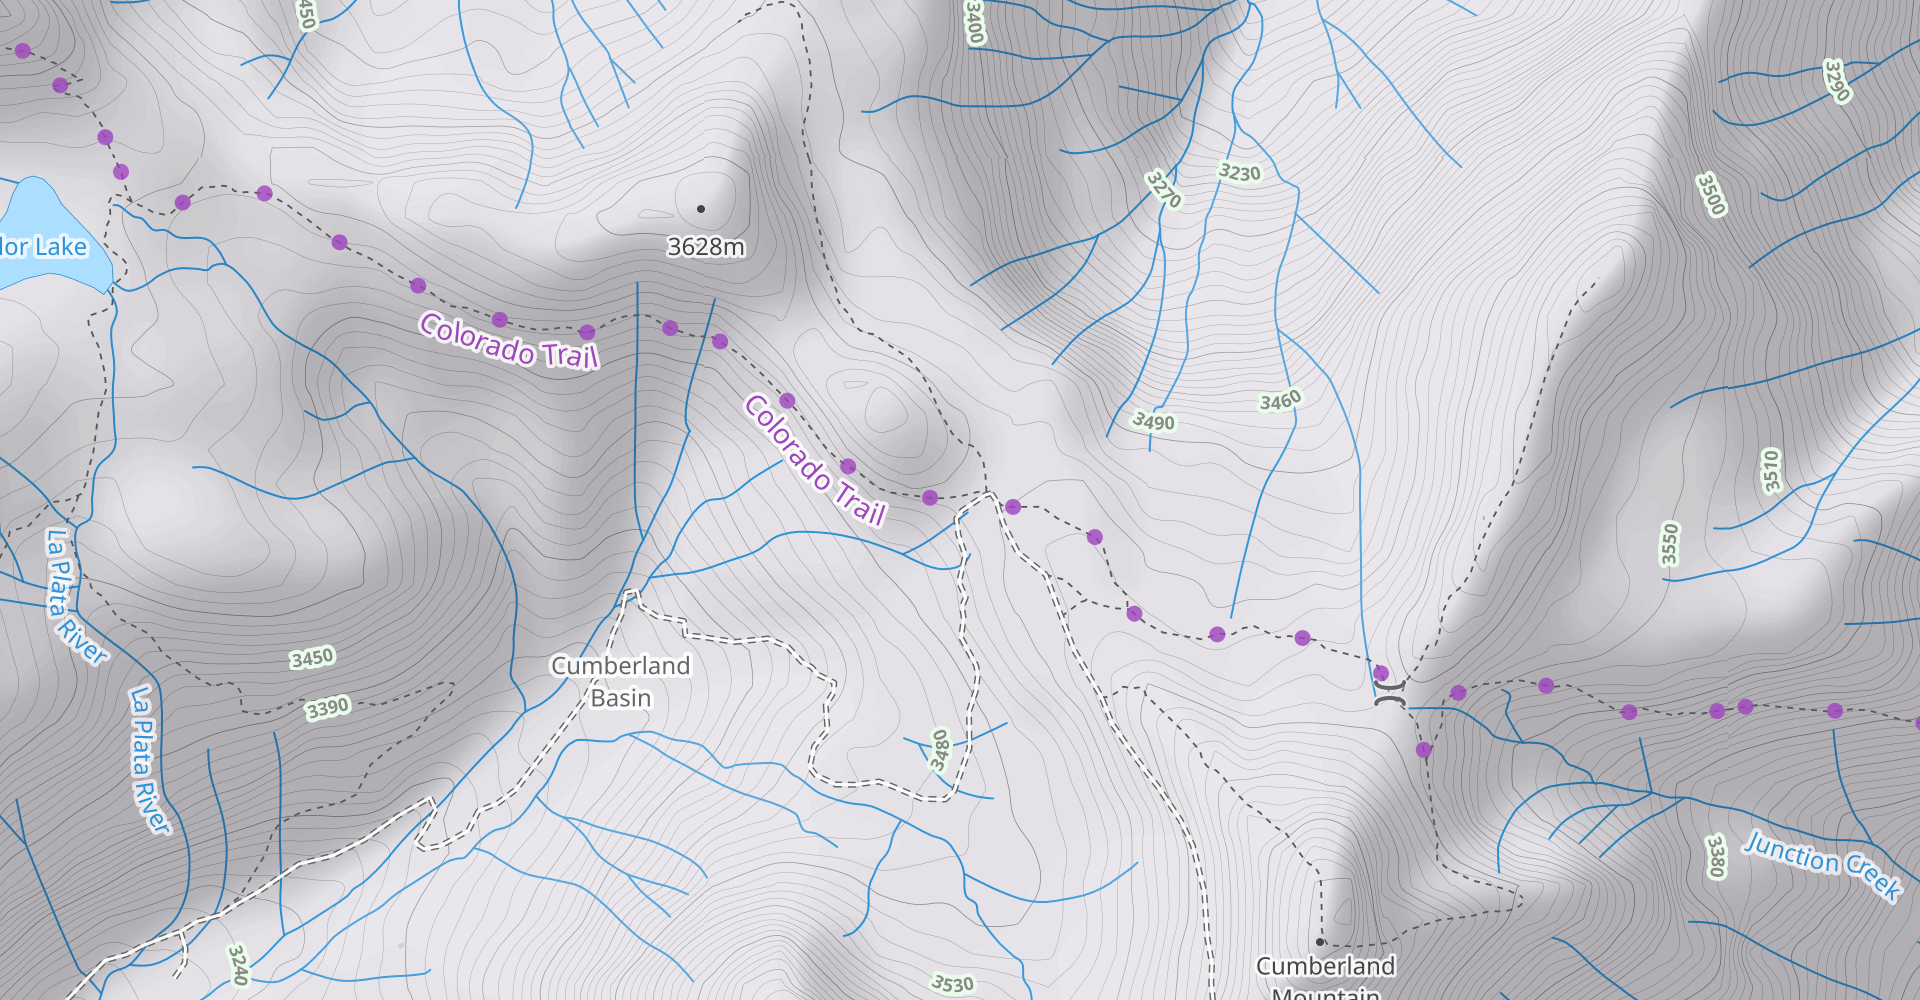
Task: Click contour label '3230'
Action: point(1239,172)
